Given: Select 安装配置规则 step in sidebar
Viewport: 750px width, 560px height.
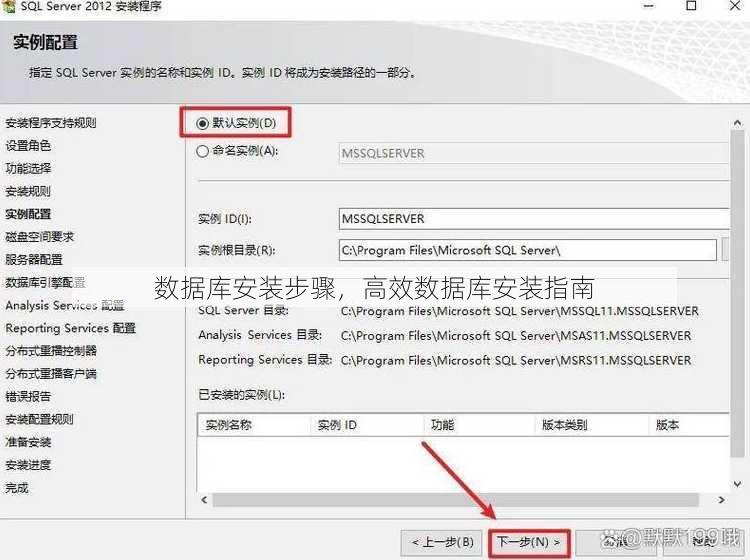Looking at the screenshot, I should (x=39, y=419).
